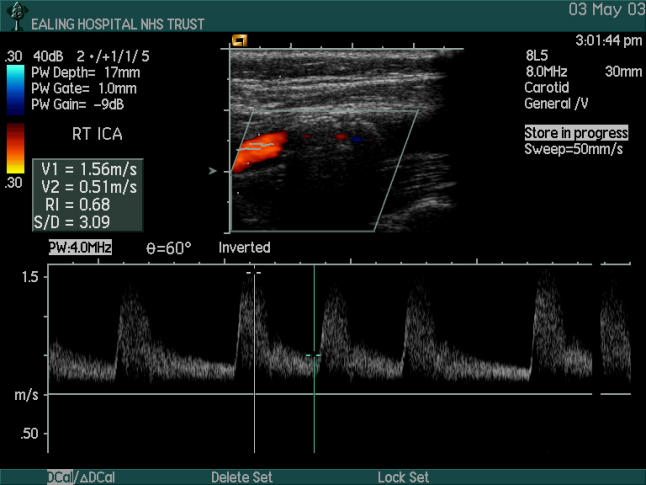Click the 8.0MHz frequency value
The image size is (646, 485).
coord(546,72)
